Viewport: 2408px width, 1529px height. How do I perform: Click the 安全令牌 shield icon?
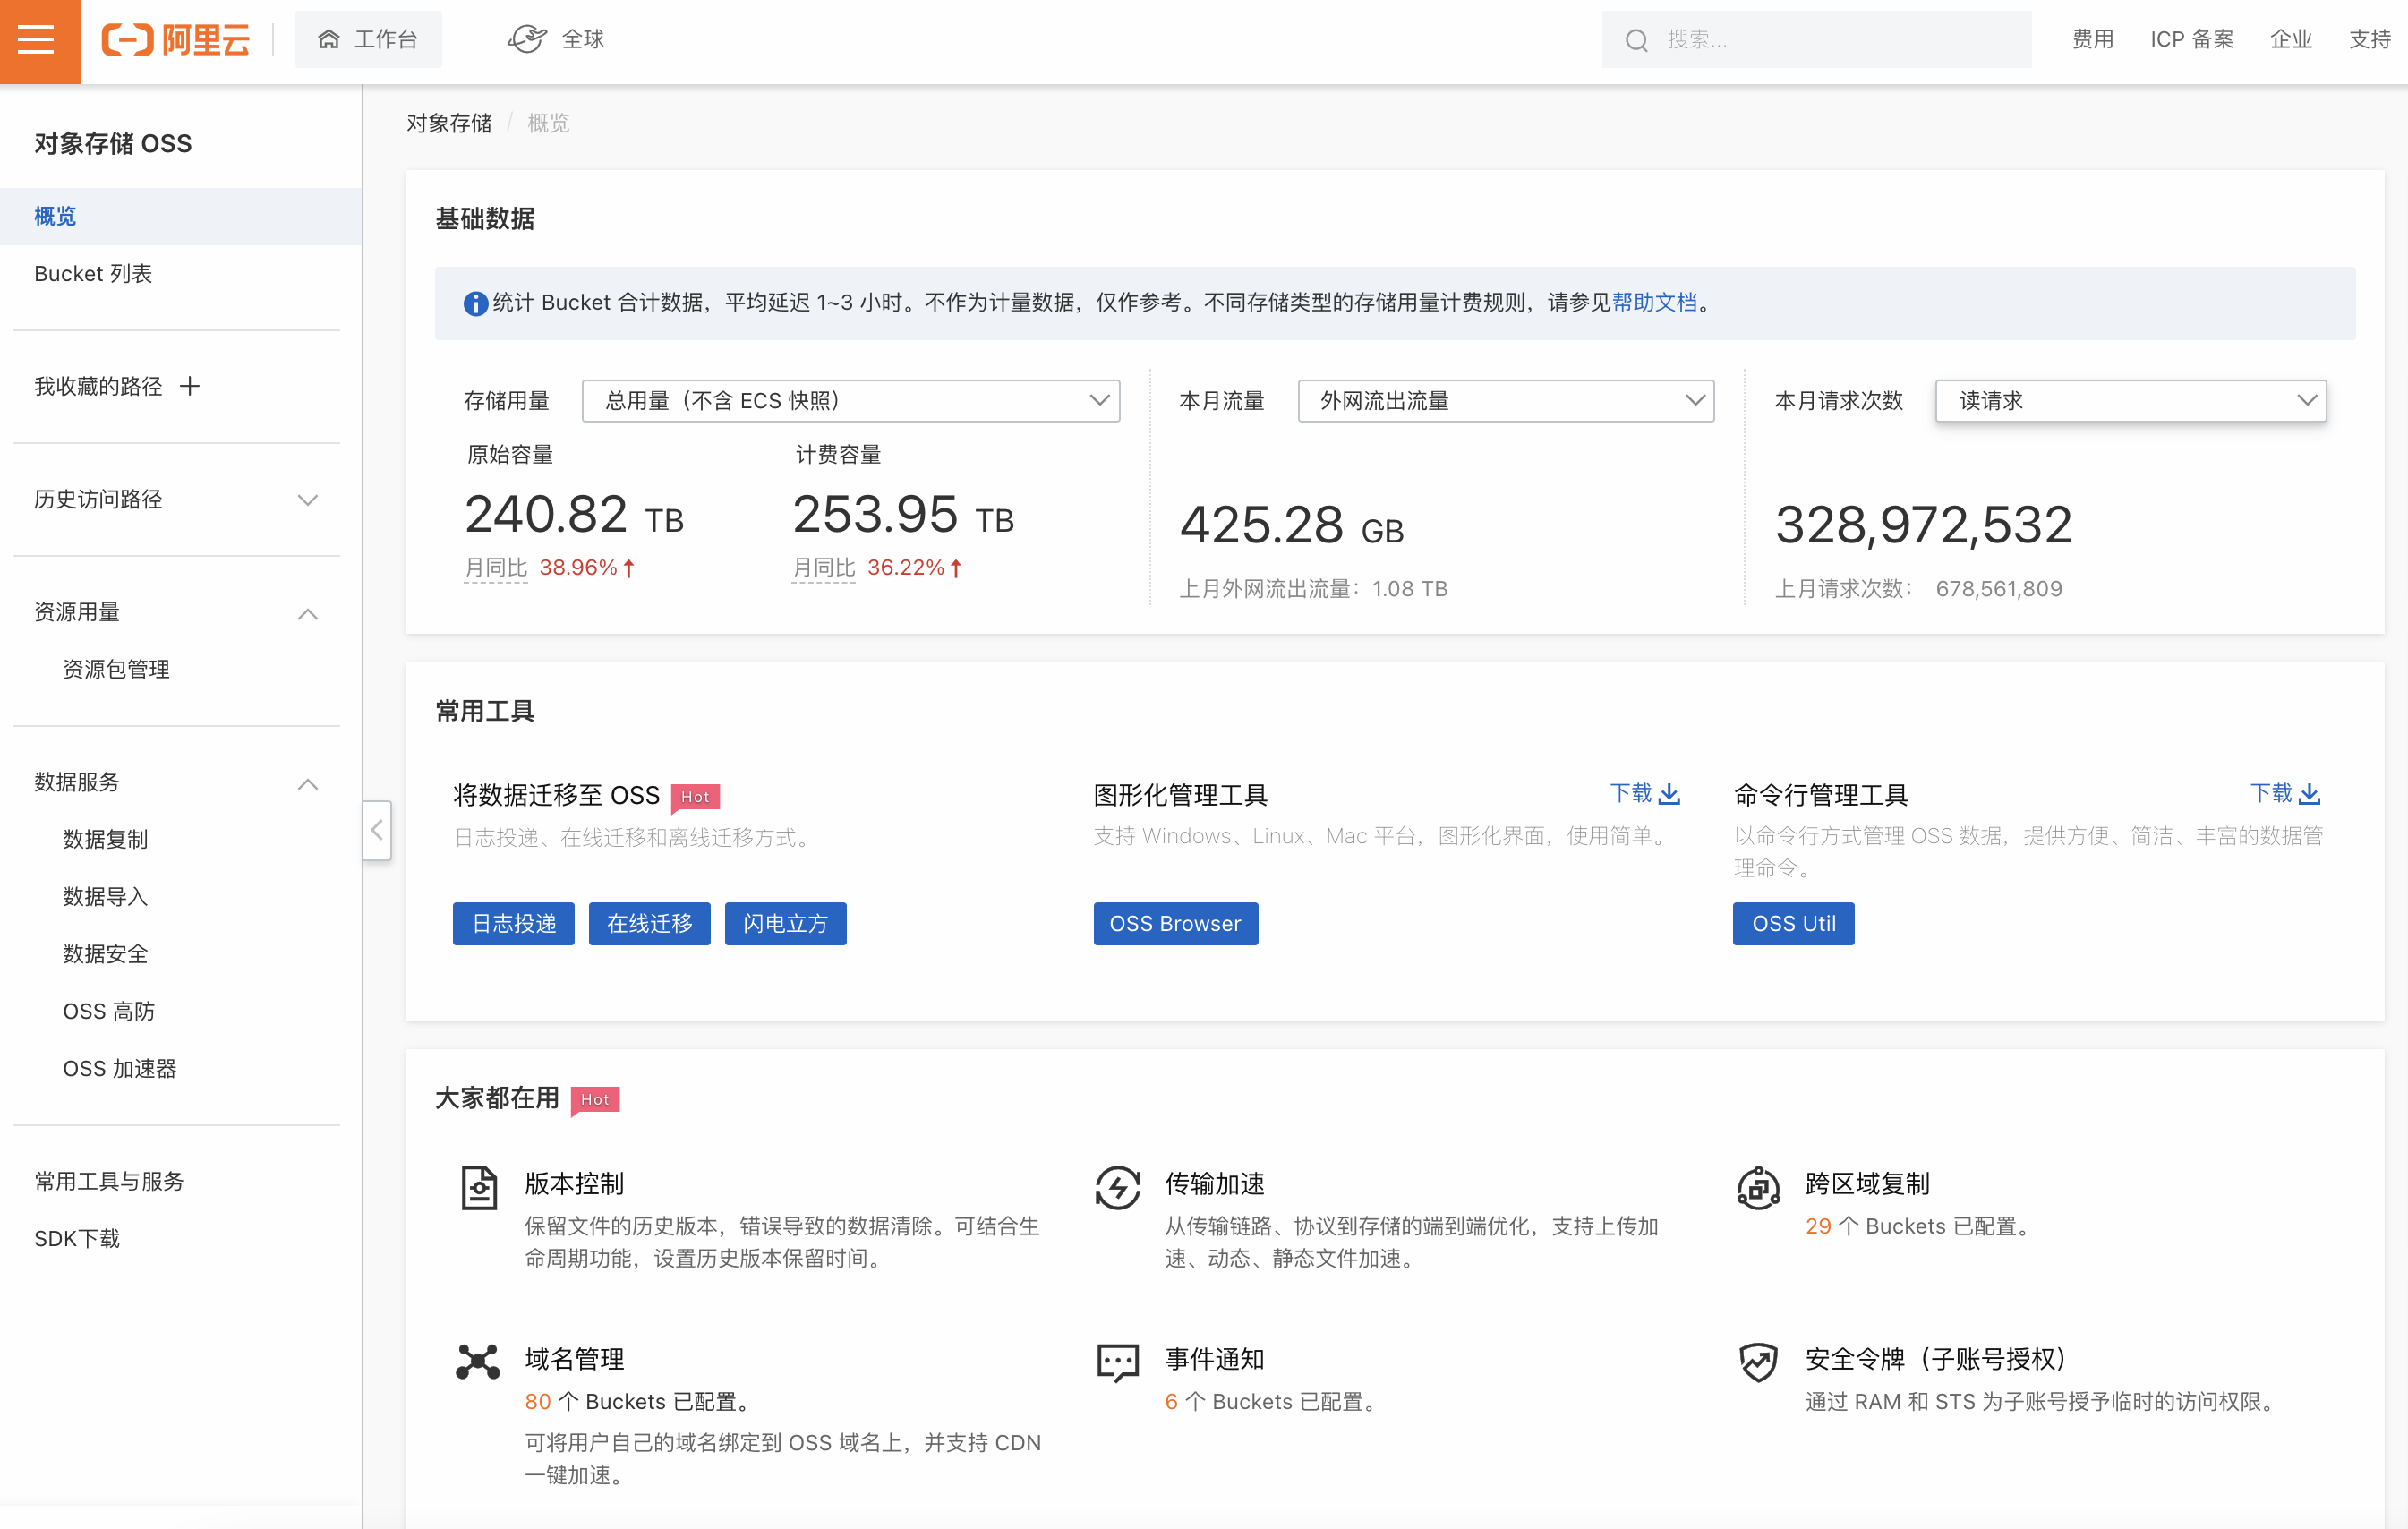[x=1758, y=1362]
